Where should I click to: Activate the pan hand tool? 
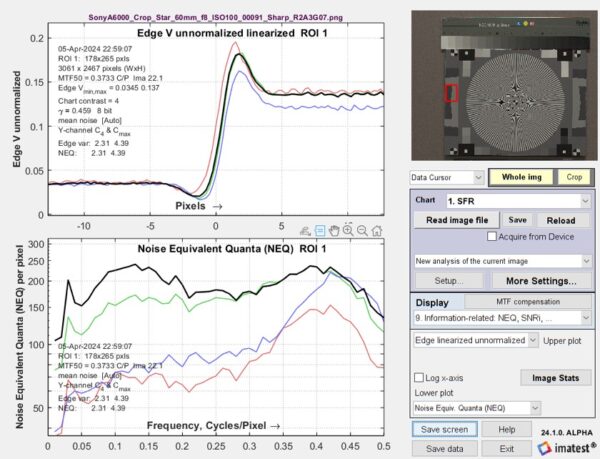point(334,231)
